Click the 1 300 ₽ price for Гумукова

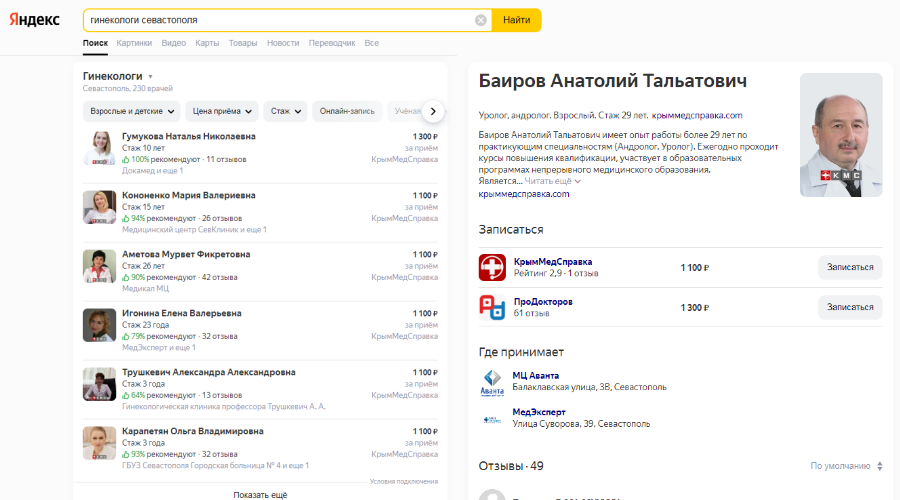tap(425, 137)
